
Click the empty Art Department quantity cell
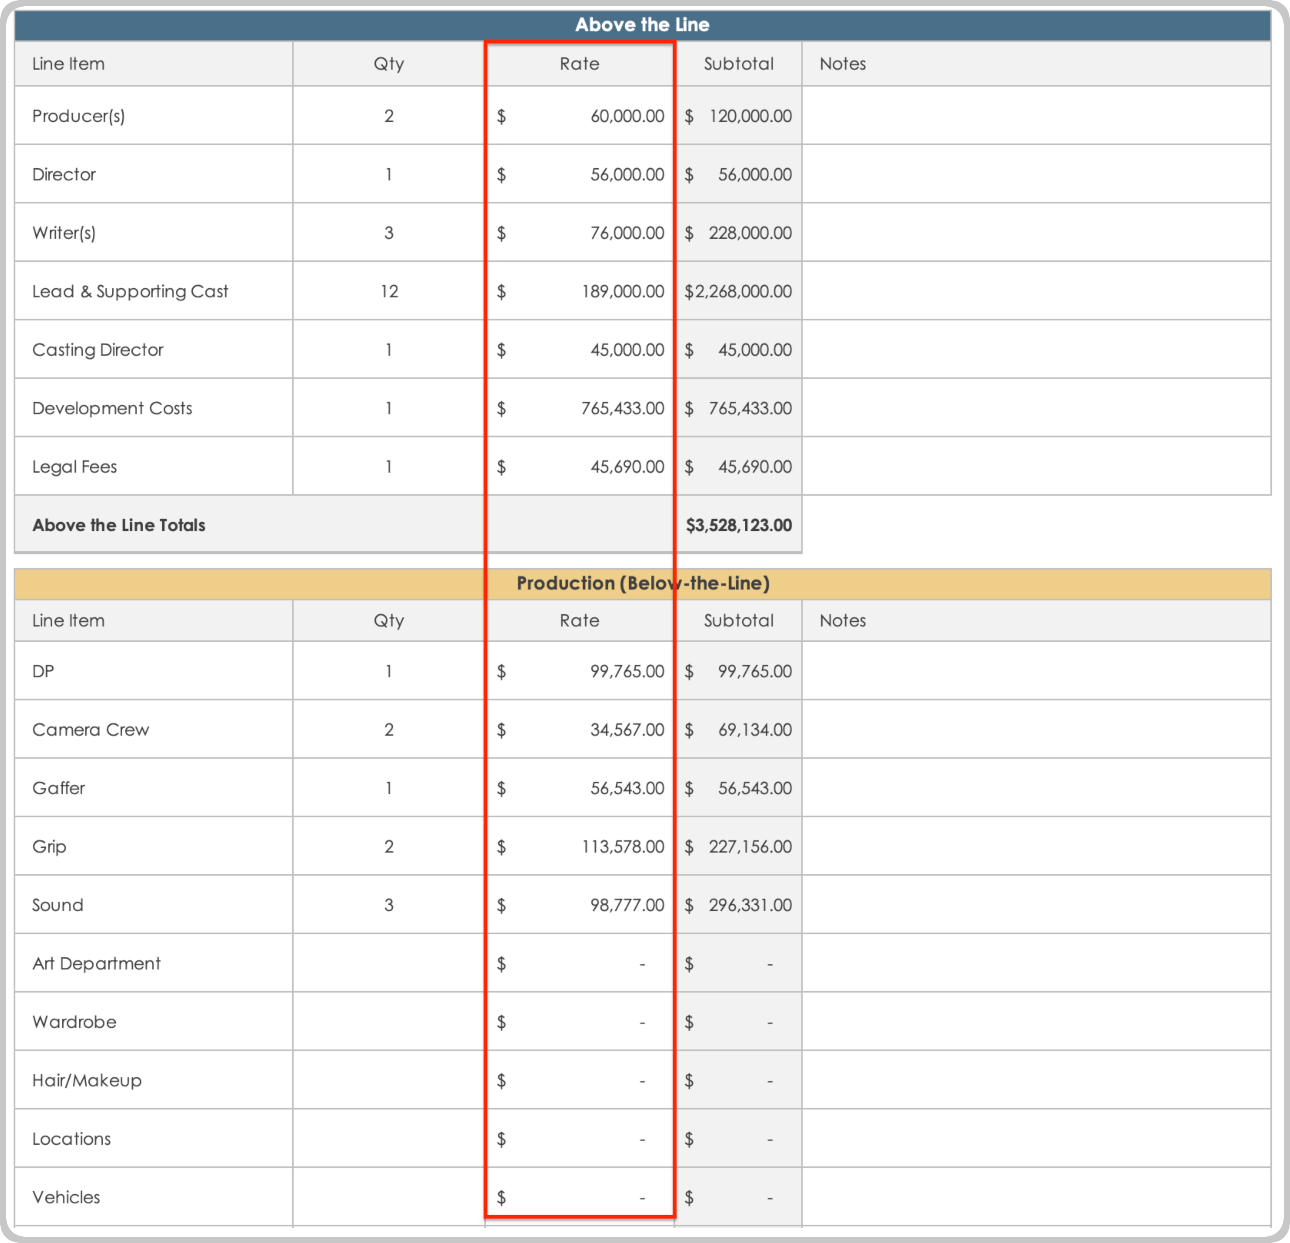(x=388, y=964)
